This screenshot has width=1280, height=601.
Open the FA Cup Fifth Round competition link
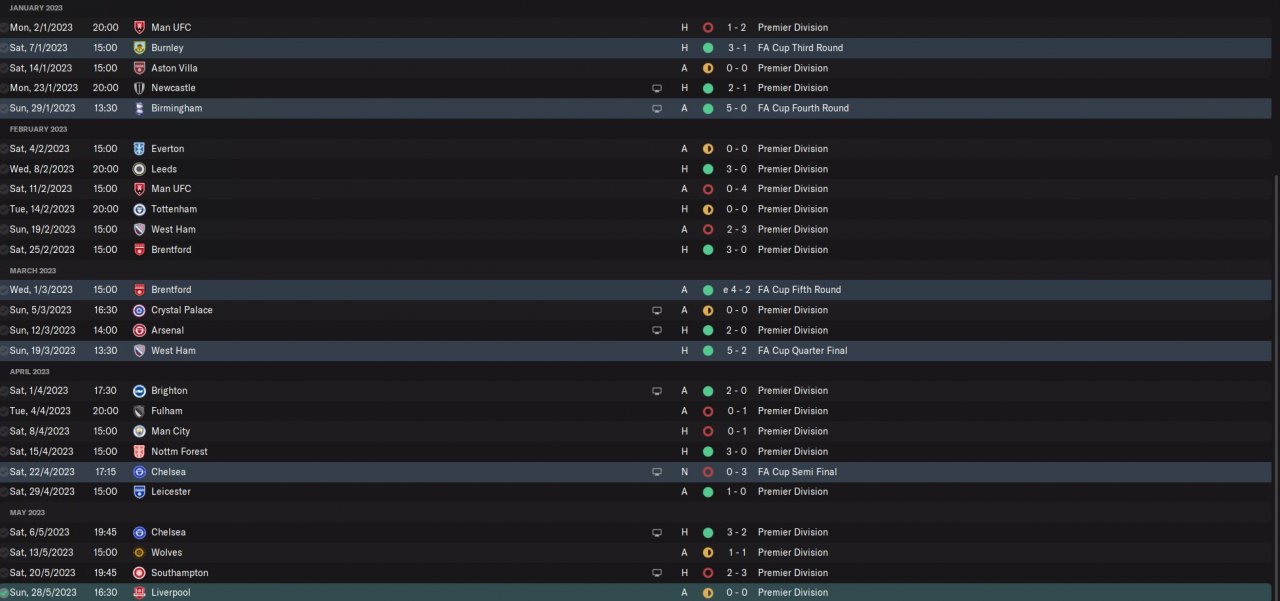coord(799,290)
